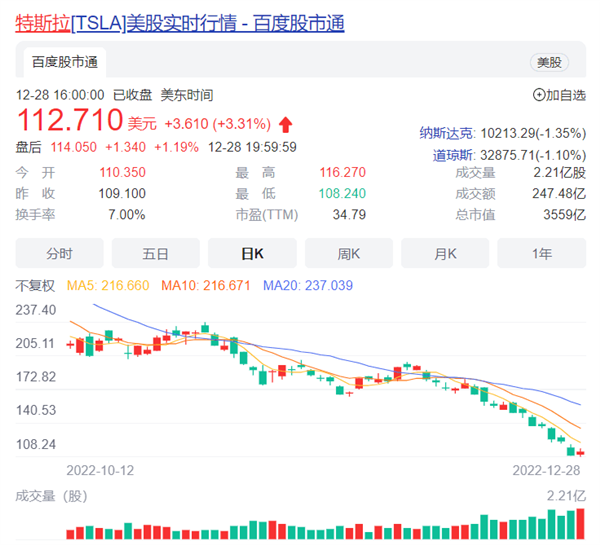
Task: Click the 成交额 value 247.48亿
Action: (559, 194)
